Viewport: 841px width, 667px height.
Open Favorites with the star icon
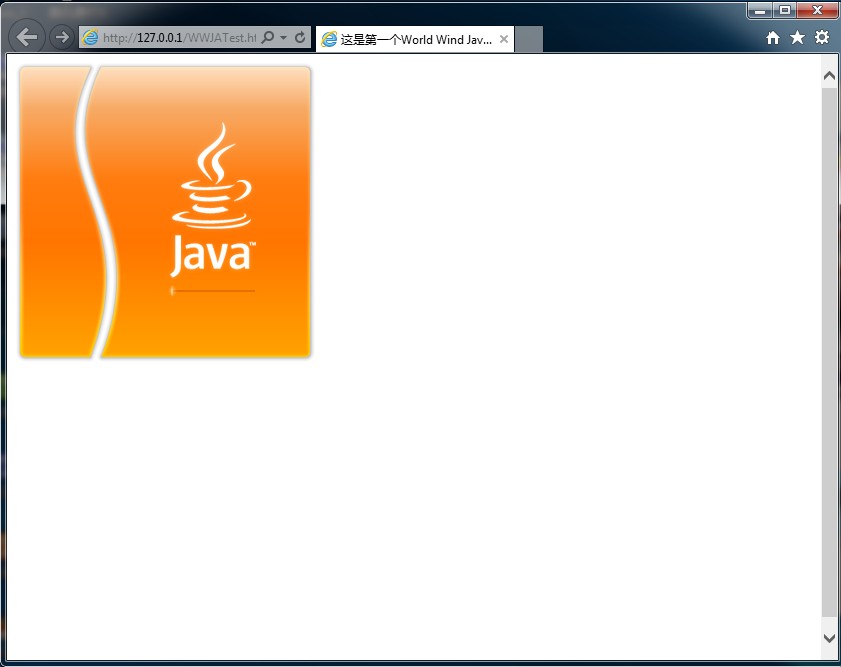coord(798,38)
